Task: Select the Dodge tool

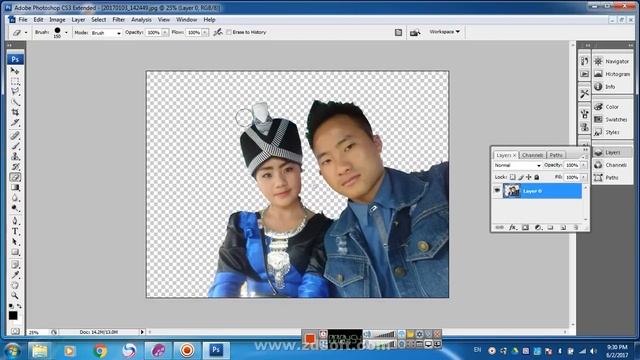Action: (x=15, y=208)
